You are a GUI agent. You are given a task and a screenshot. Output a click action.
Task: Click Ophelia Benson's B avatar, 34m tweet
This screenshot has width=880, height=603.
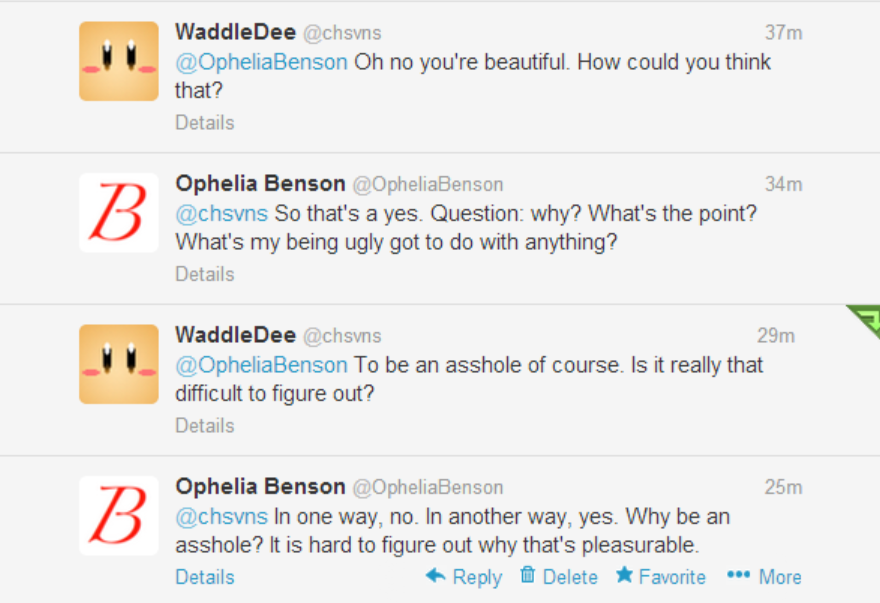tap(119, 212)
